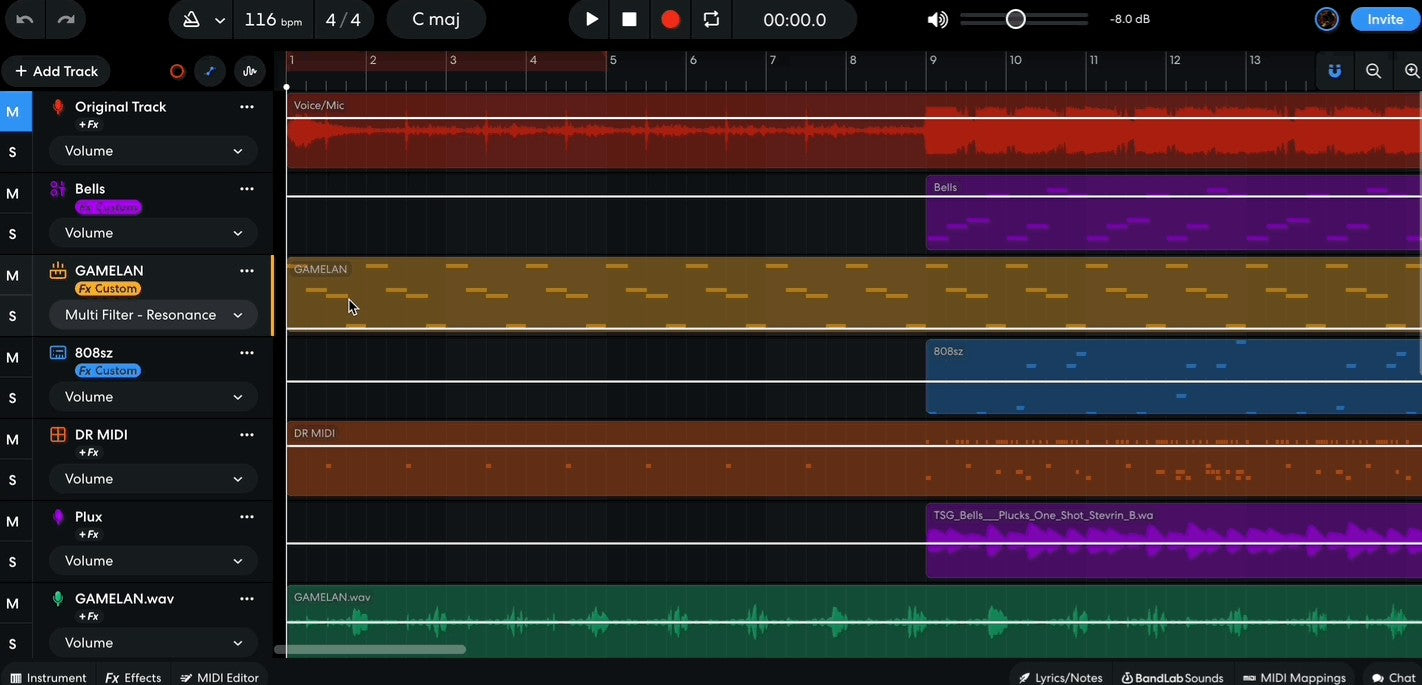Toggle the snap magnet icon above the timeline

point(1335,70)
